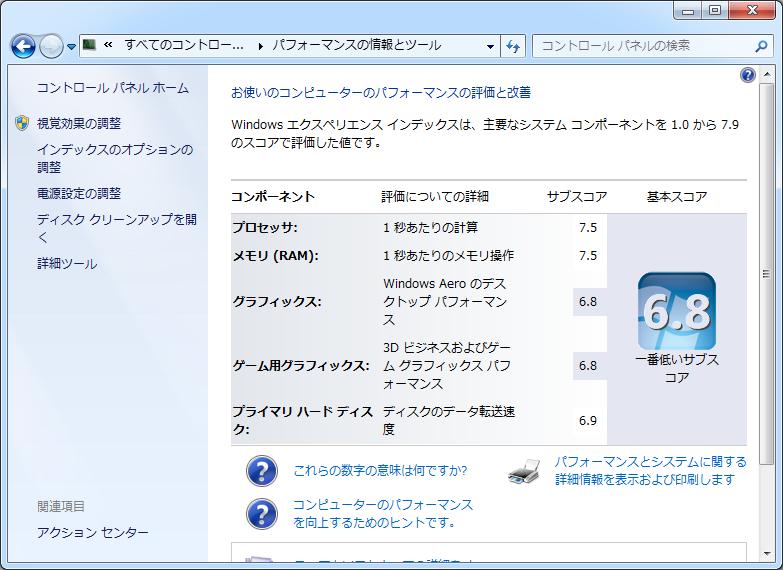Click the 6.9 disk subscore value
The height and width of the screenshot is (570, 783).
click(588, 420)
